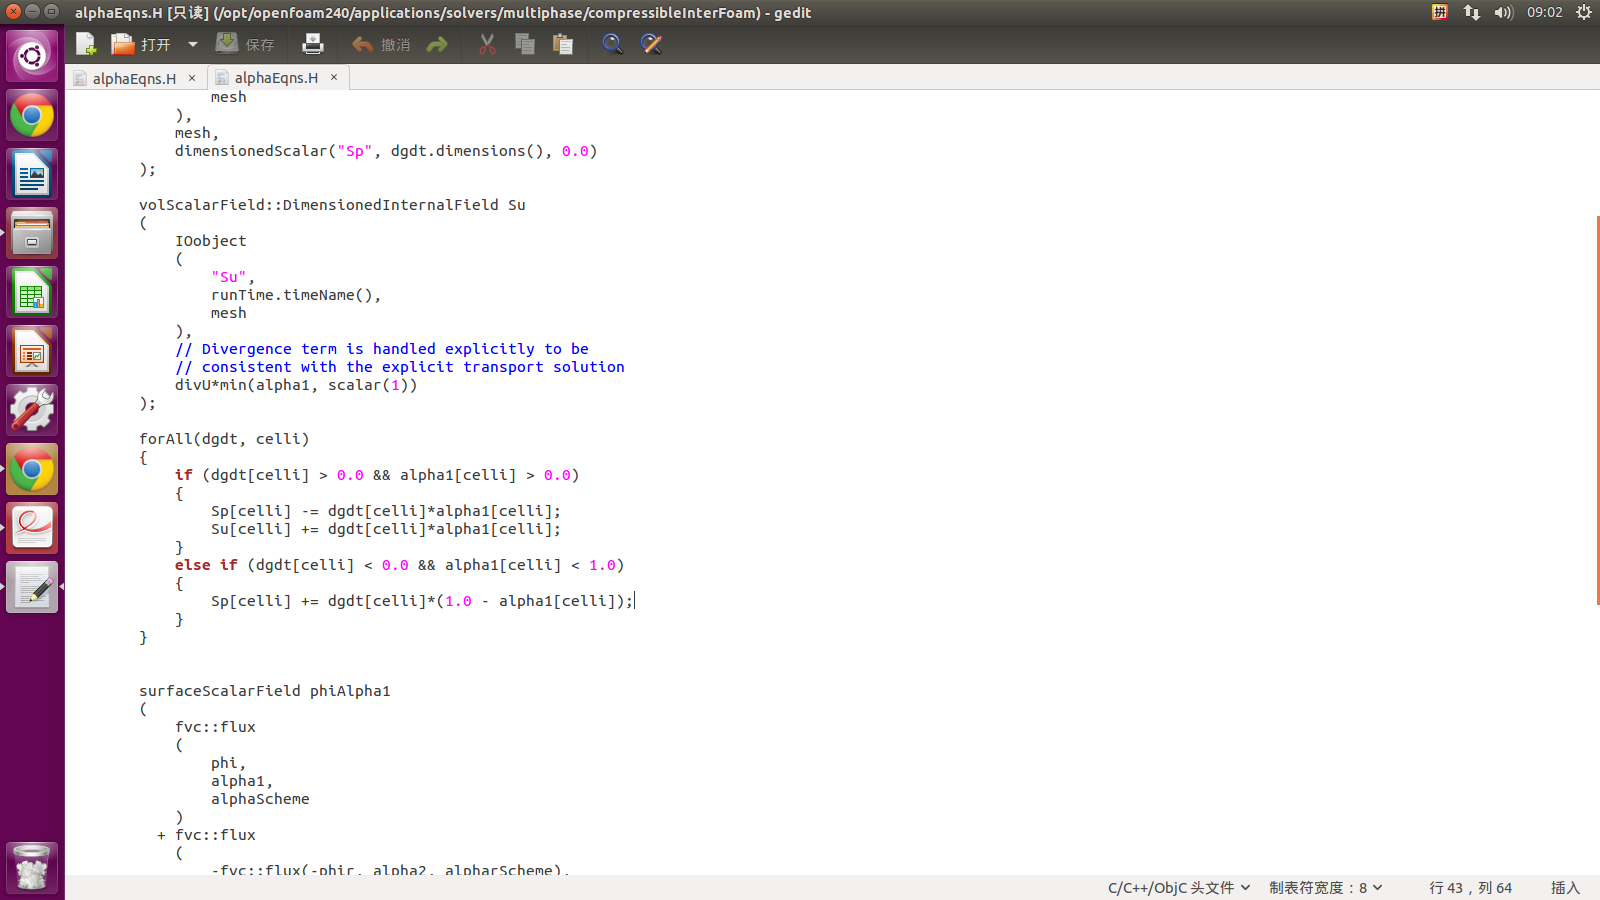
Task: Redo the last action arrow icon
Action: point(437,44)
